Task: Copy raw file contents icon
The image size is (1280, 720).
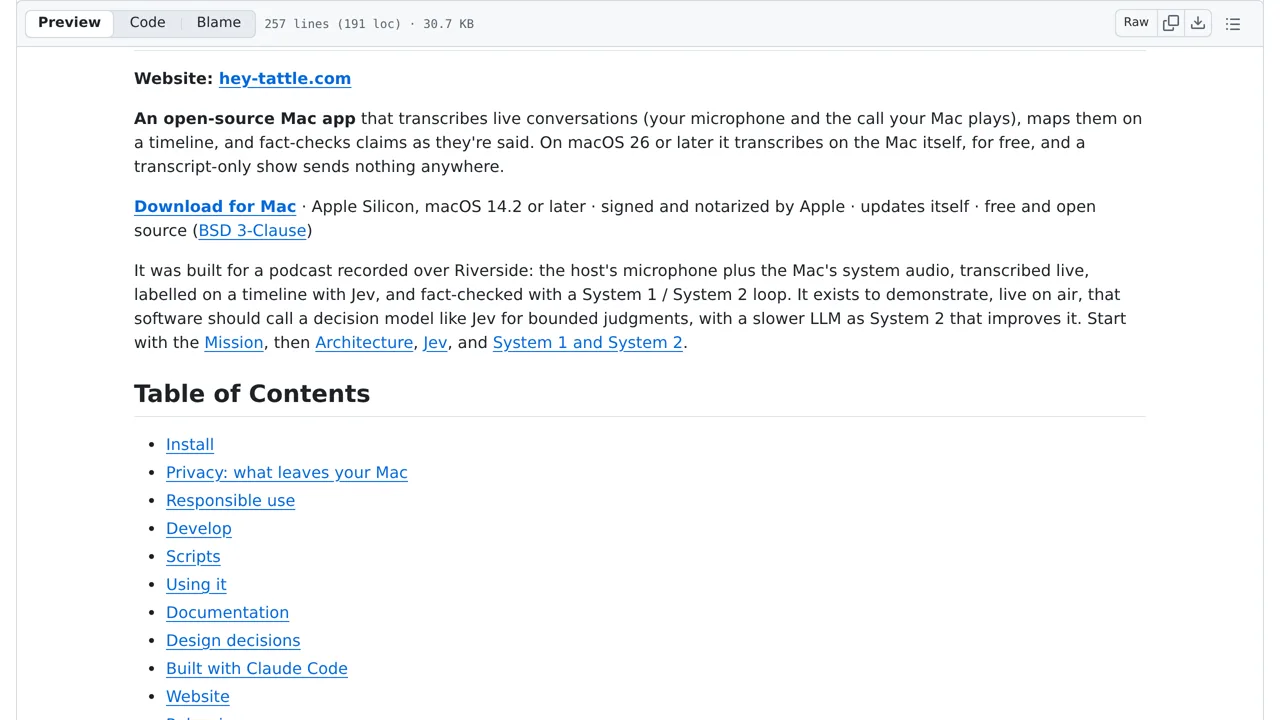Action: point(1171,23)
